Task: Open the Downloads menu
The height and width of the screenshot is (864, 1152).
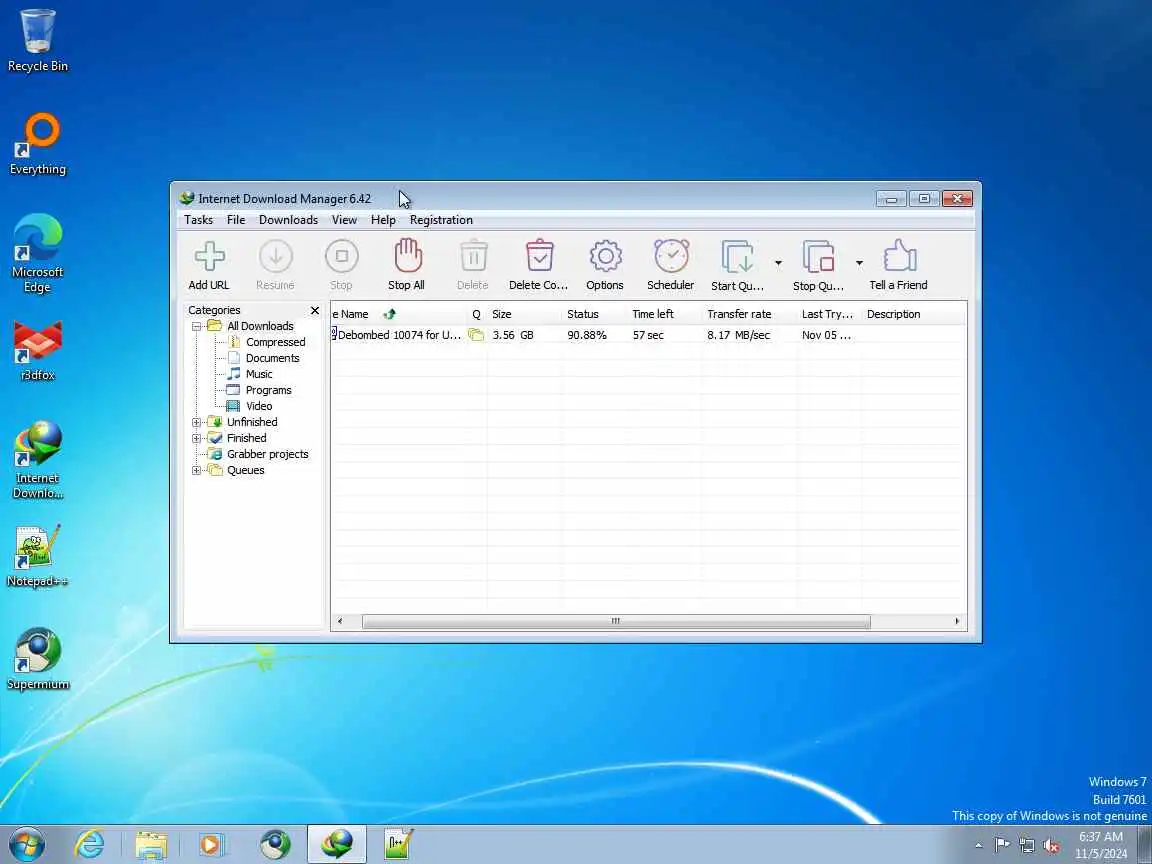Action: (288, 220)
